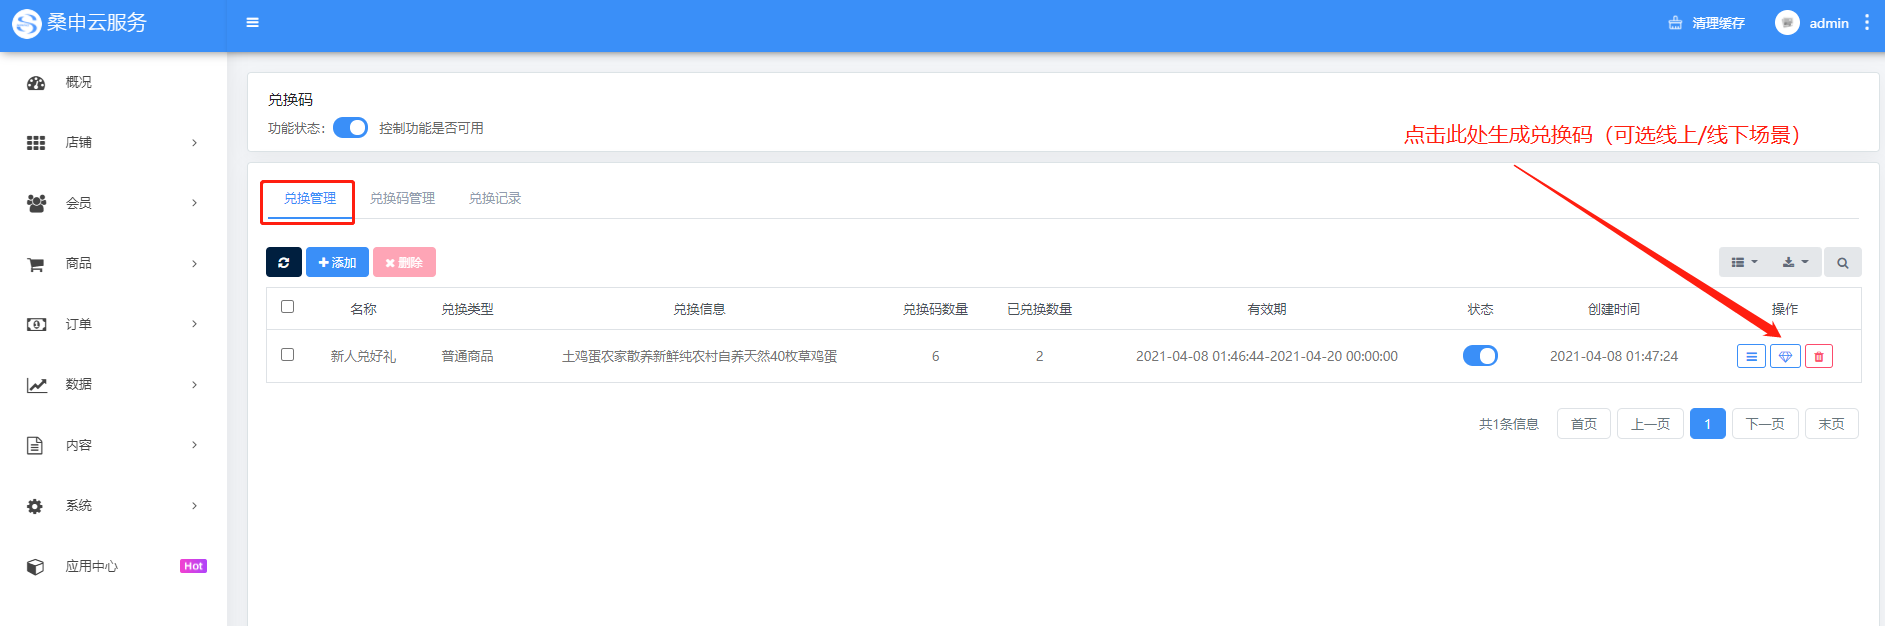Check the 新人兑好礼 row checkbox
1885x626 pixels.
click(x=288, y=355)
